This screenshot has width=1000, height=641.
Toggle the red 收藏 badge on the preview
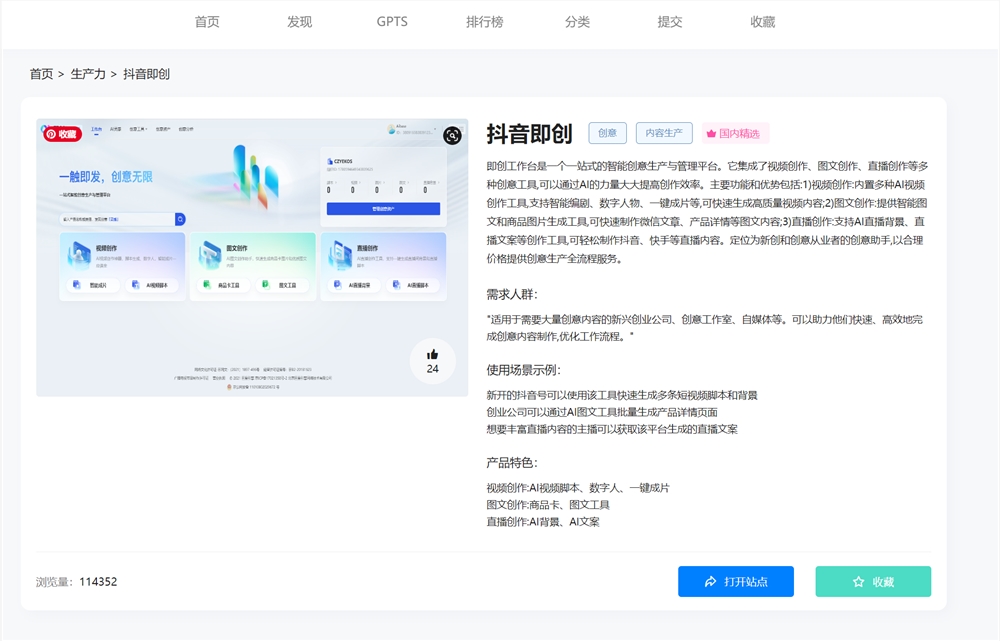coord(63,133)
